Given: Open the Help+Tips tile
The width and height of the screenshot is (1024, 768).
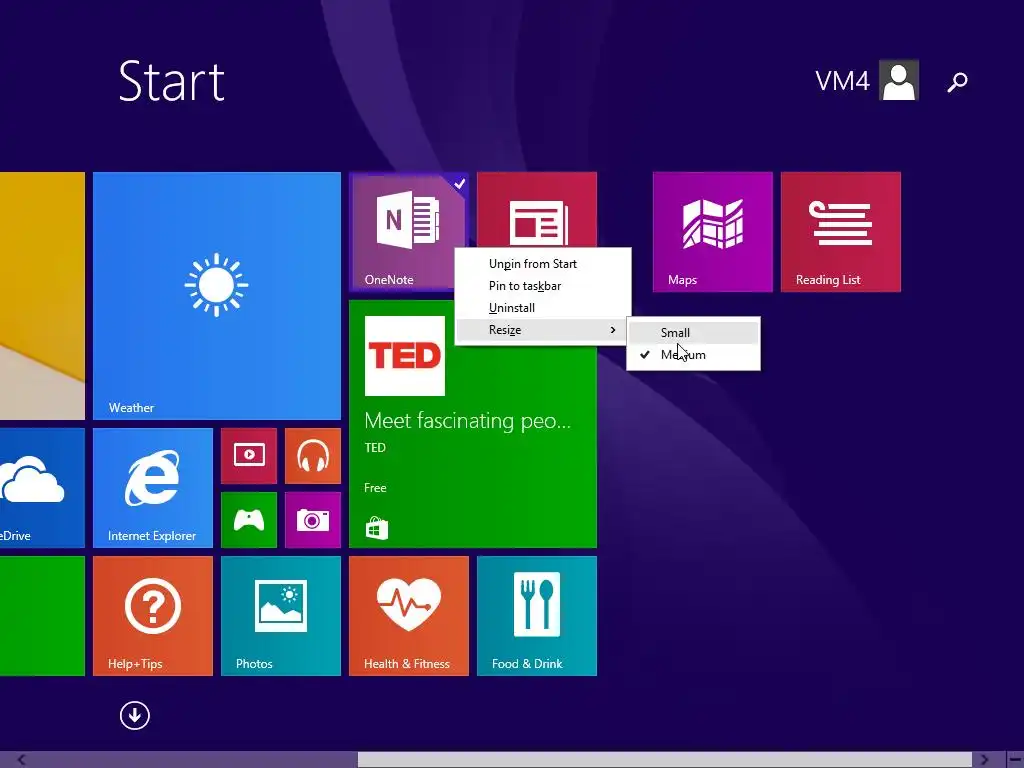Looking at the screenshot, I should click(153, 616).
